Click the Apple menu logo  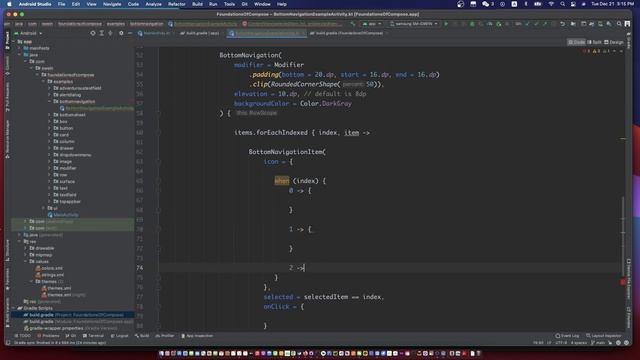coord(9,4)
